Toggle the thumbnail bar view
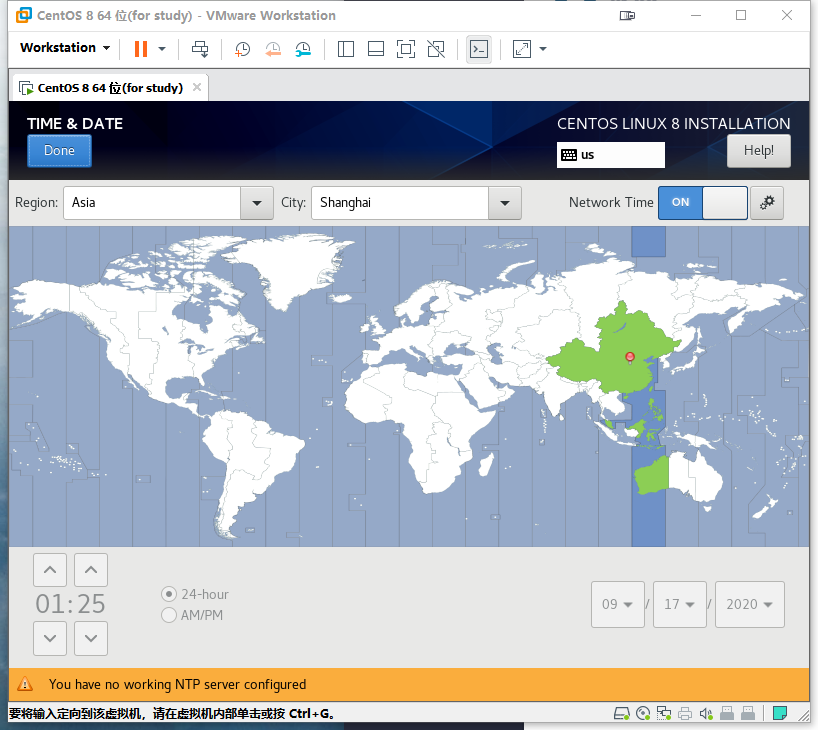Image resolution: width=818 pixels, height=730 pixels. tap(376, 49)
